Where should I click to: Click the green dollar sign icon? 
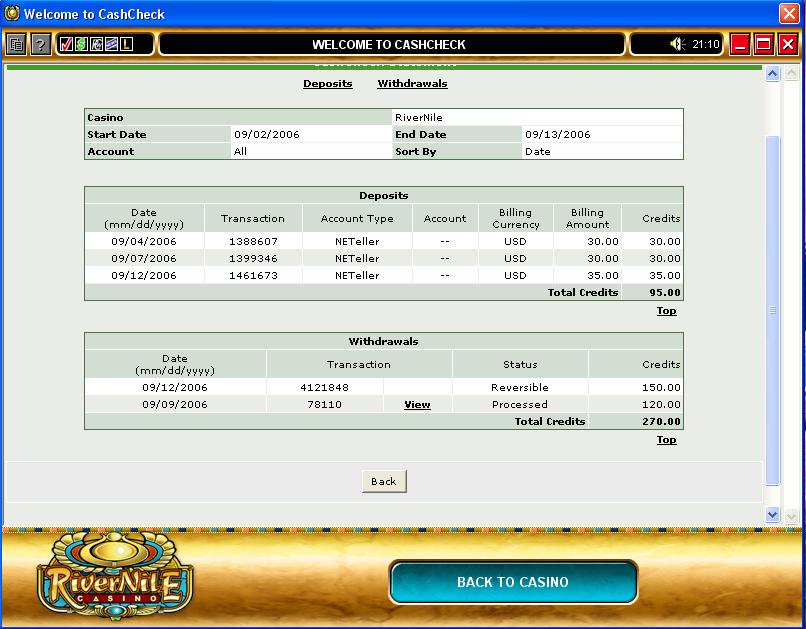(x=81, y=44)
